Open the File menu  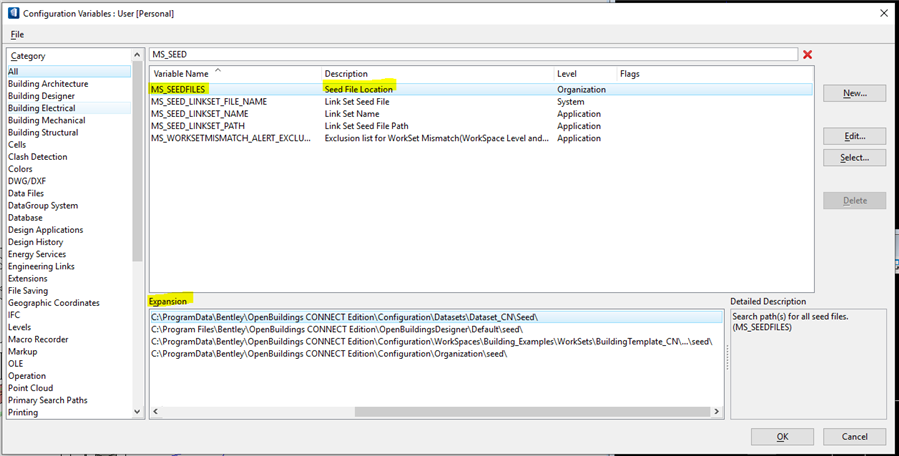click(x=17, y=34)
